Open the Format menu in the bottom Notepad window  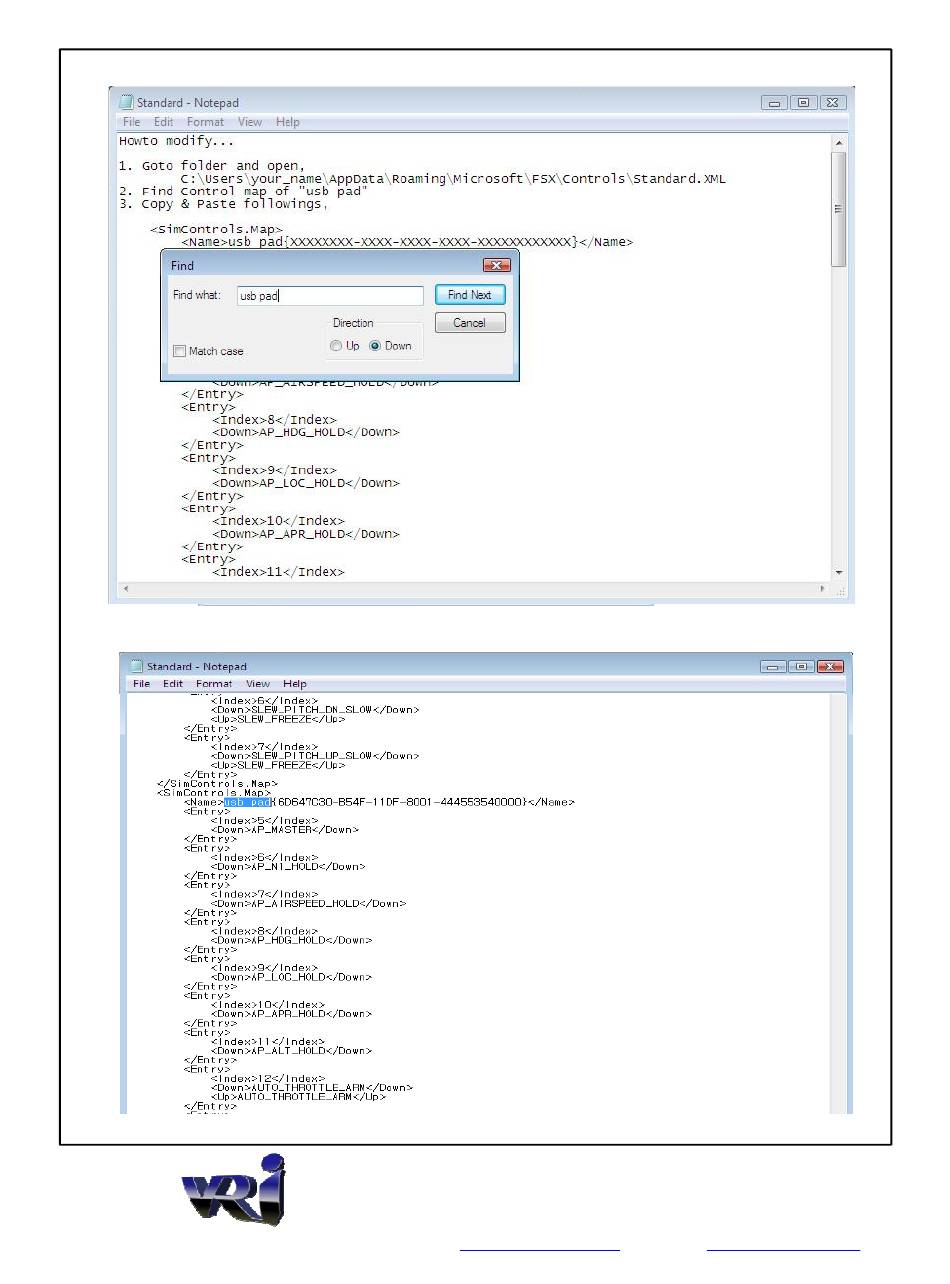213,684
